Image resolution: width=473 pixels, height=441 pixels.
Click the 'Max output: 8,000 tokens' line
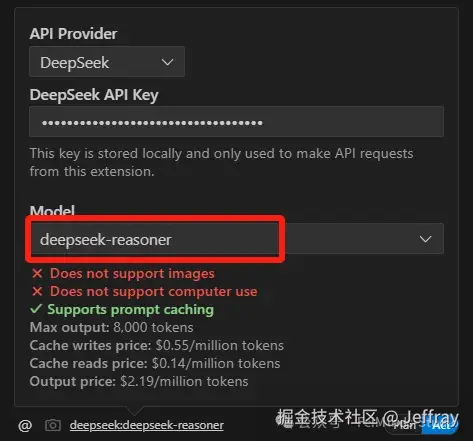click(111, 327)
